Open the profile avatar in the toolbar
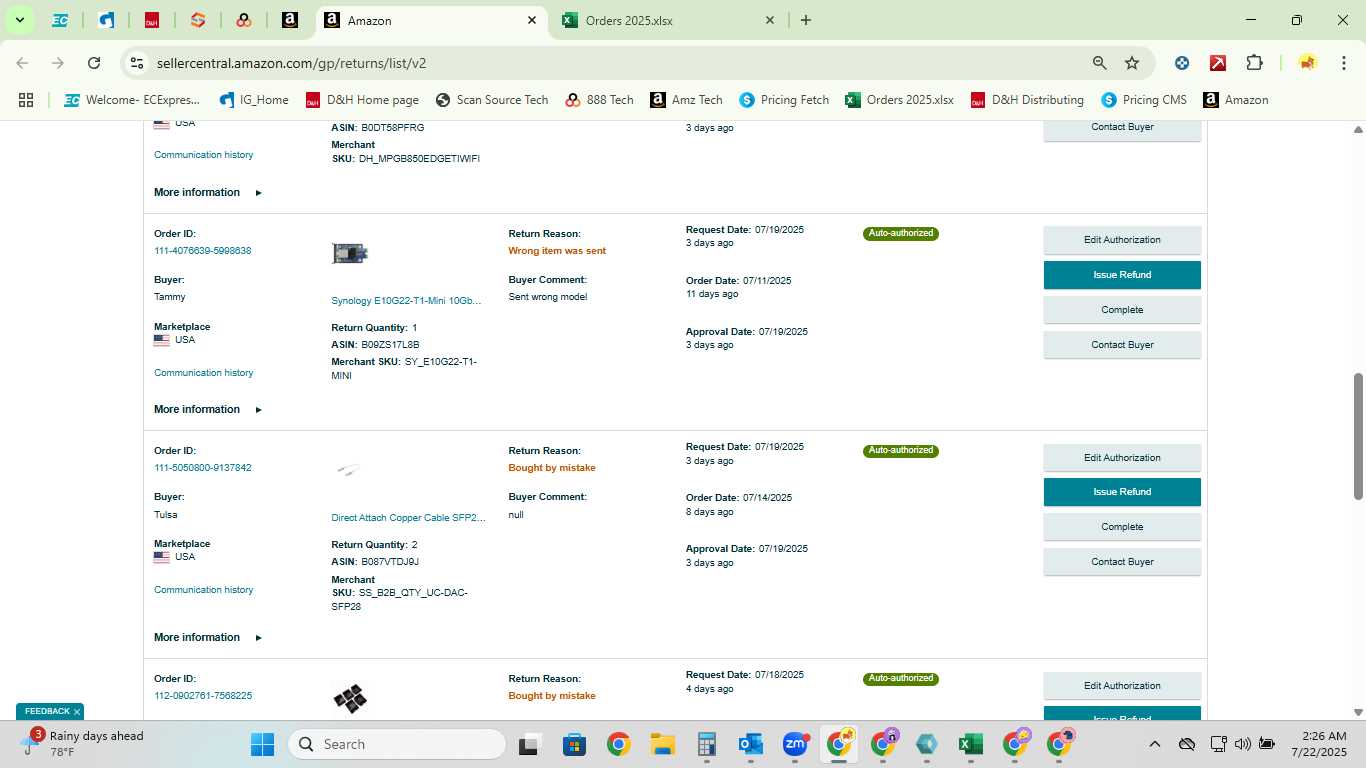Screen dimensions: 1366x768 [x=1307, y=63]
